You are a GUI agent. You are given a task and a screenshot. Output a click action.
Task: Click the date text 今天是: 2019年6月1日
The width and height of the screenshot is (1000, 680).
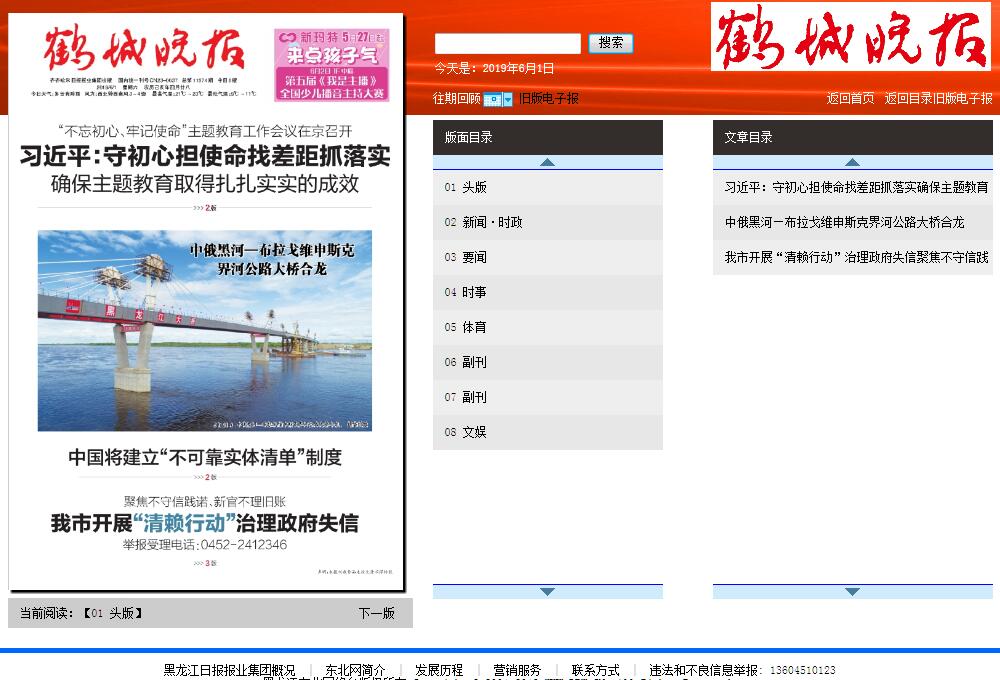(x=494, y=68)
